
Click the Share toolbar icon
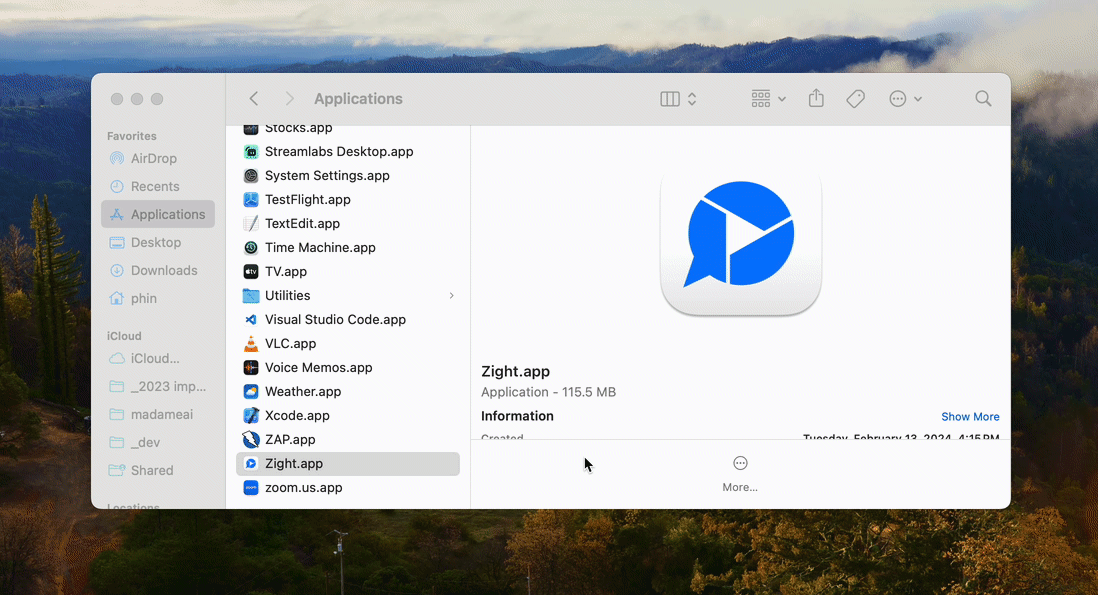tap(816, 99)
